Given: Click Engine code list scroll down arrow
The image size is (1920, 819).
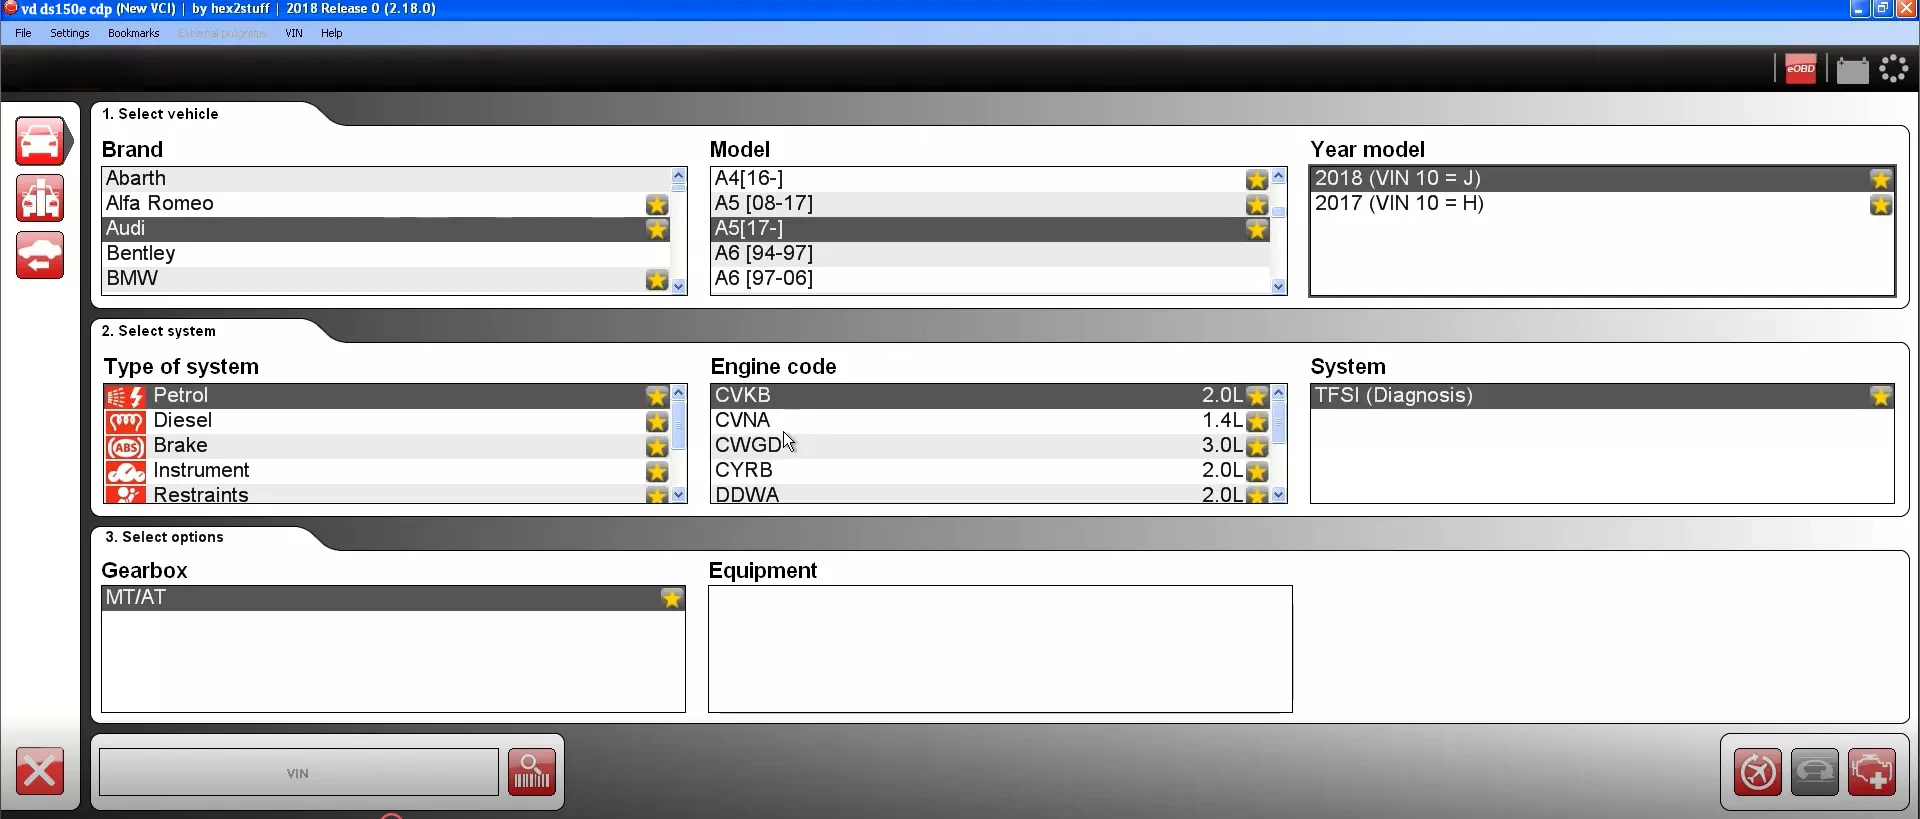Looking at the screenshot, I should (x=1278, y=494).
